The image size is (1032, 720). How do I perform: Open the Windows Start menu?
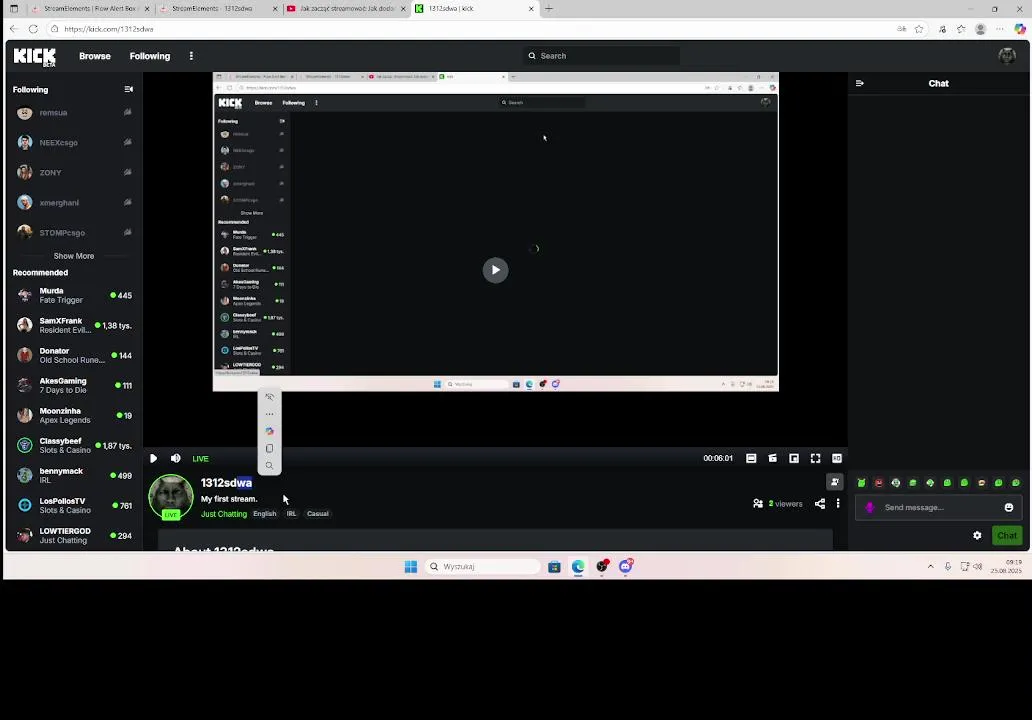411,567
